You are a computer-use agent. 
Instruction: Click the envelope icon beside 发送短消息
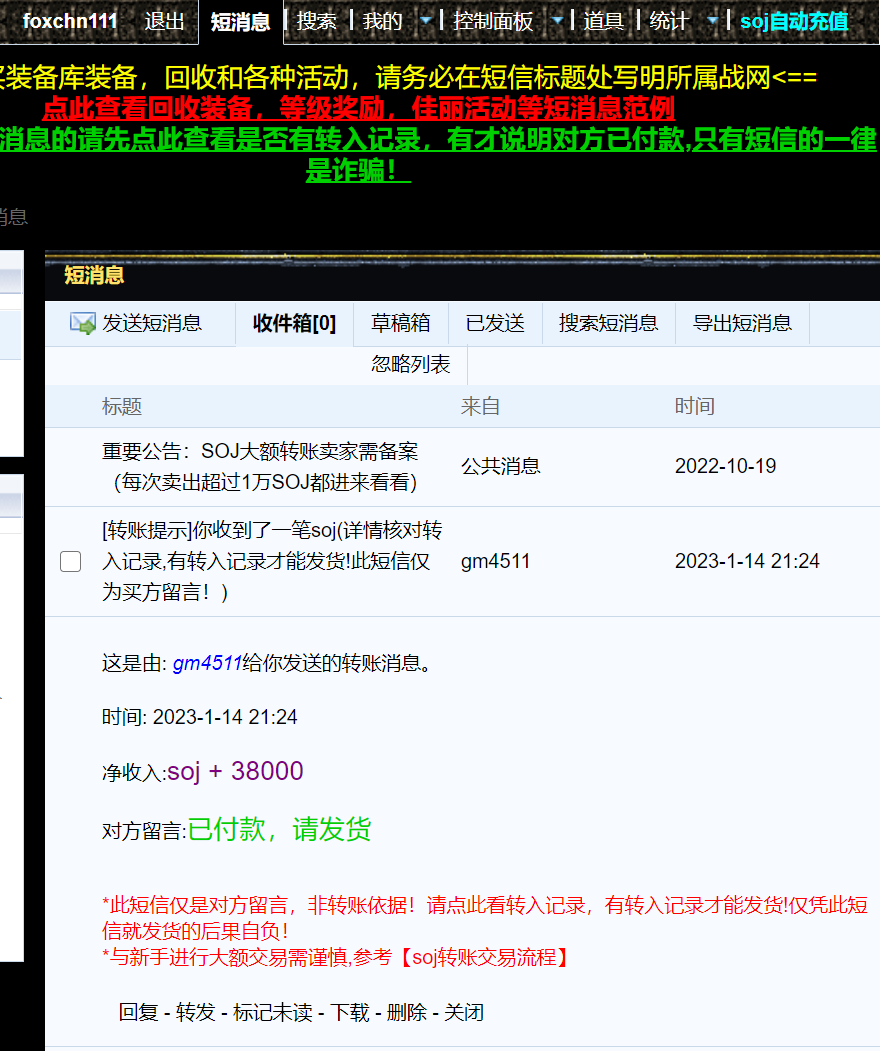tap(82, 323)
